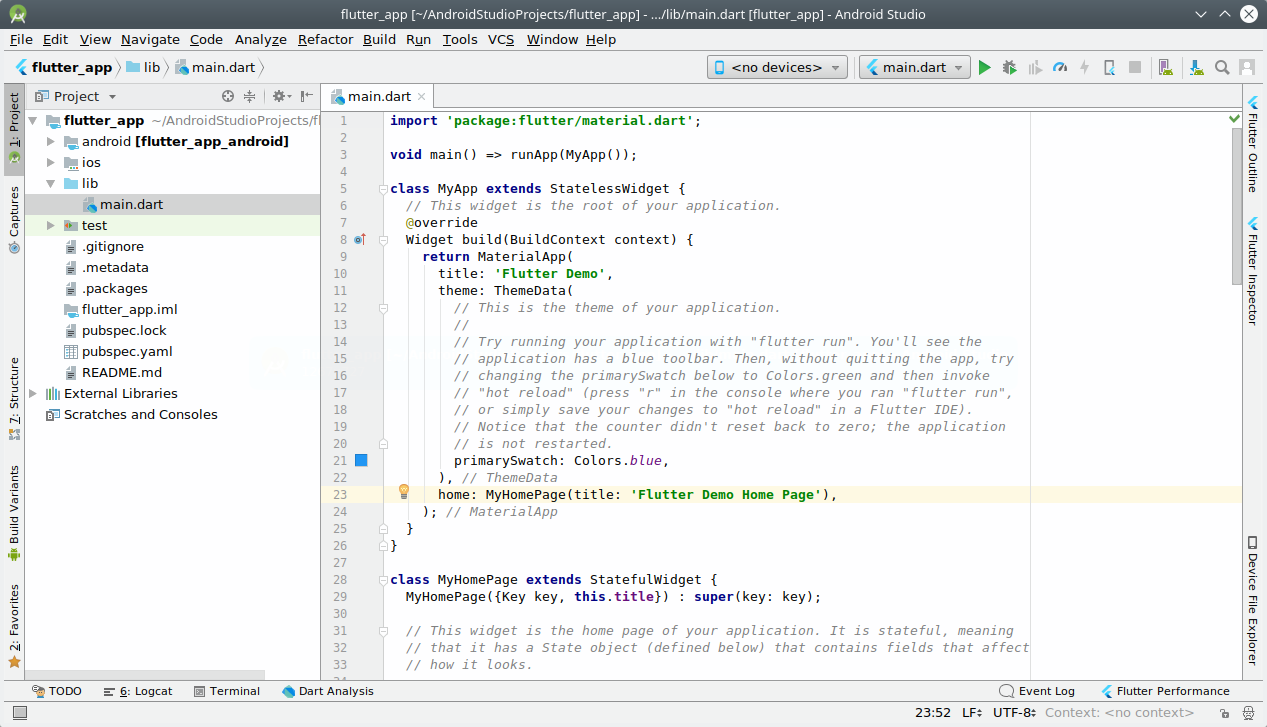Click the yellow lightbulb on line 23
The width and height of the screenshot is (1267, 727).
click(404, 492)
